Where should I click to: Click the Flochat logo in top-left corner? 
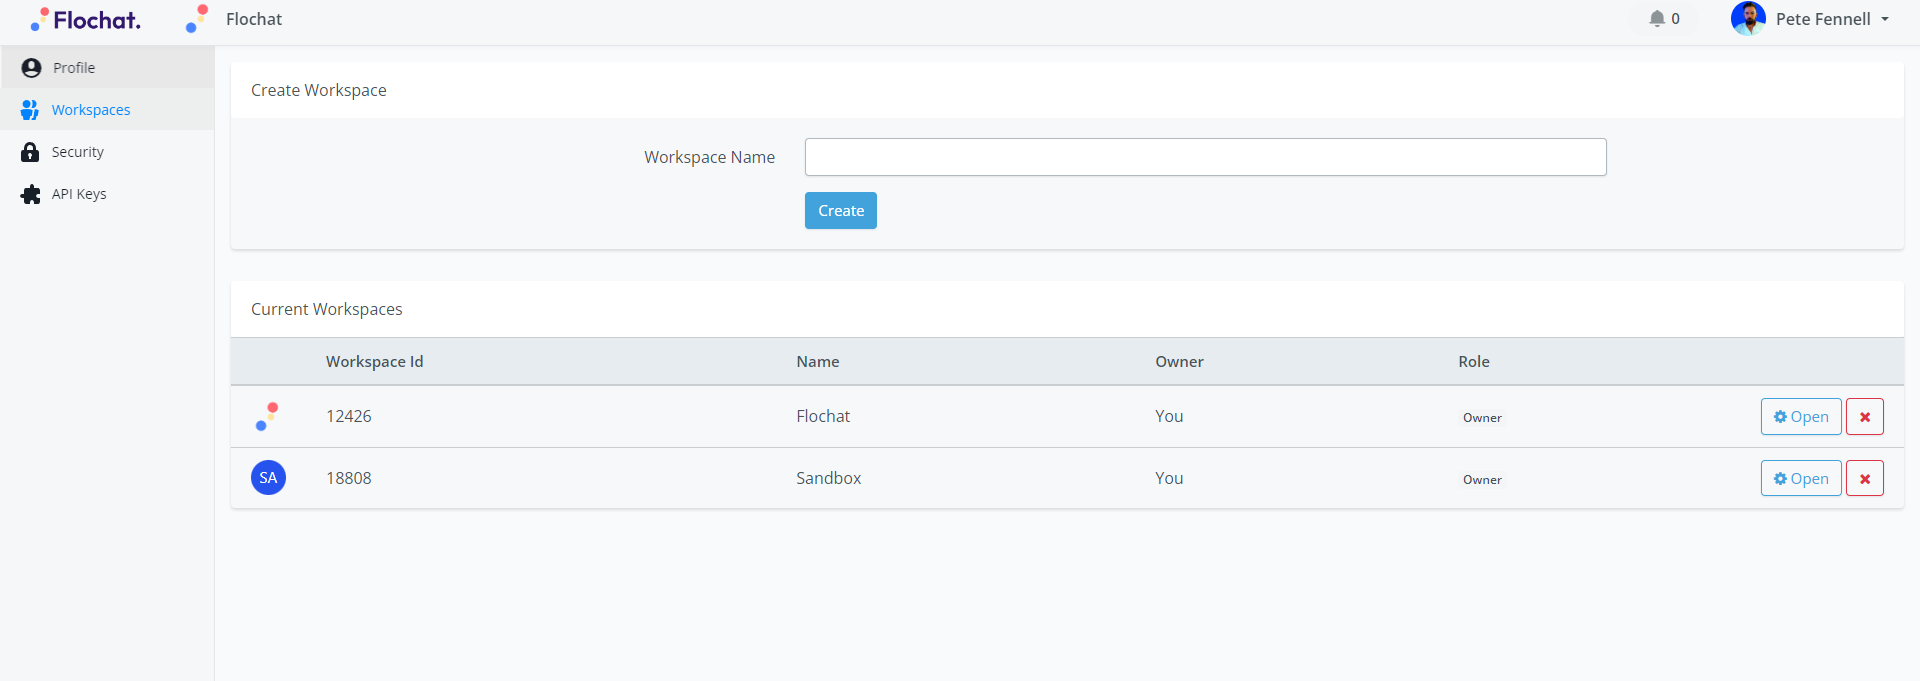tap(86, 20)
